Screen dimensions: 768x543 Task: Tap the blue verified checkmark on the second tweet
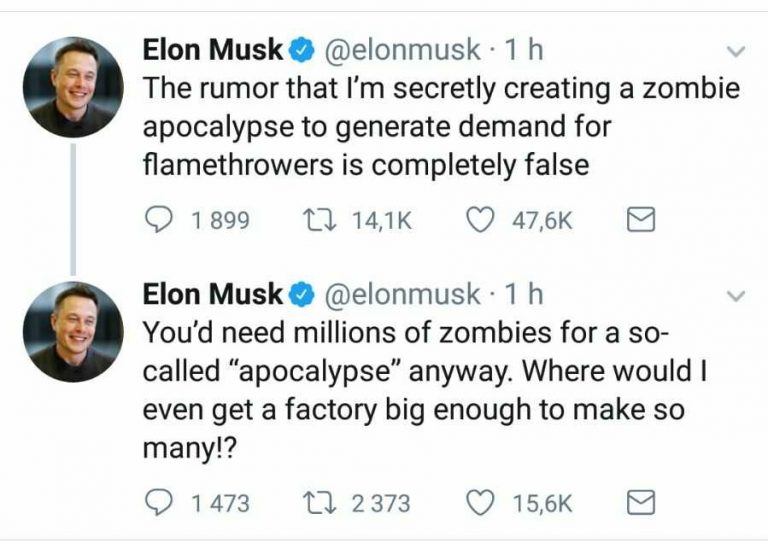(x=301, y=295)
